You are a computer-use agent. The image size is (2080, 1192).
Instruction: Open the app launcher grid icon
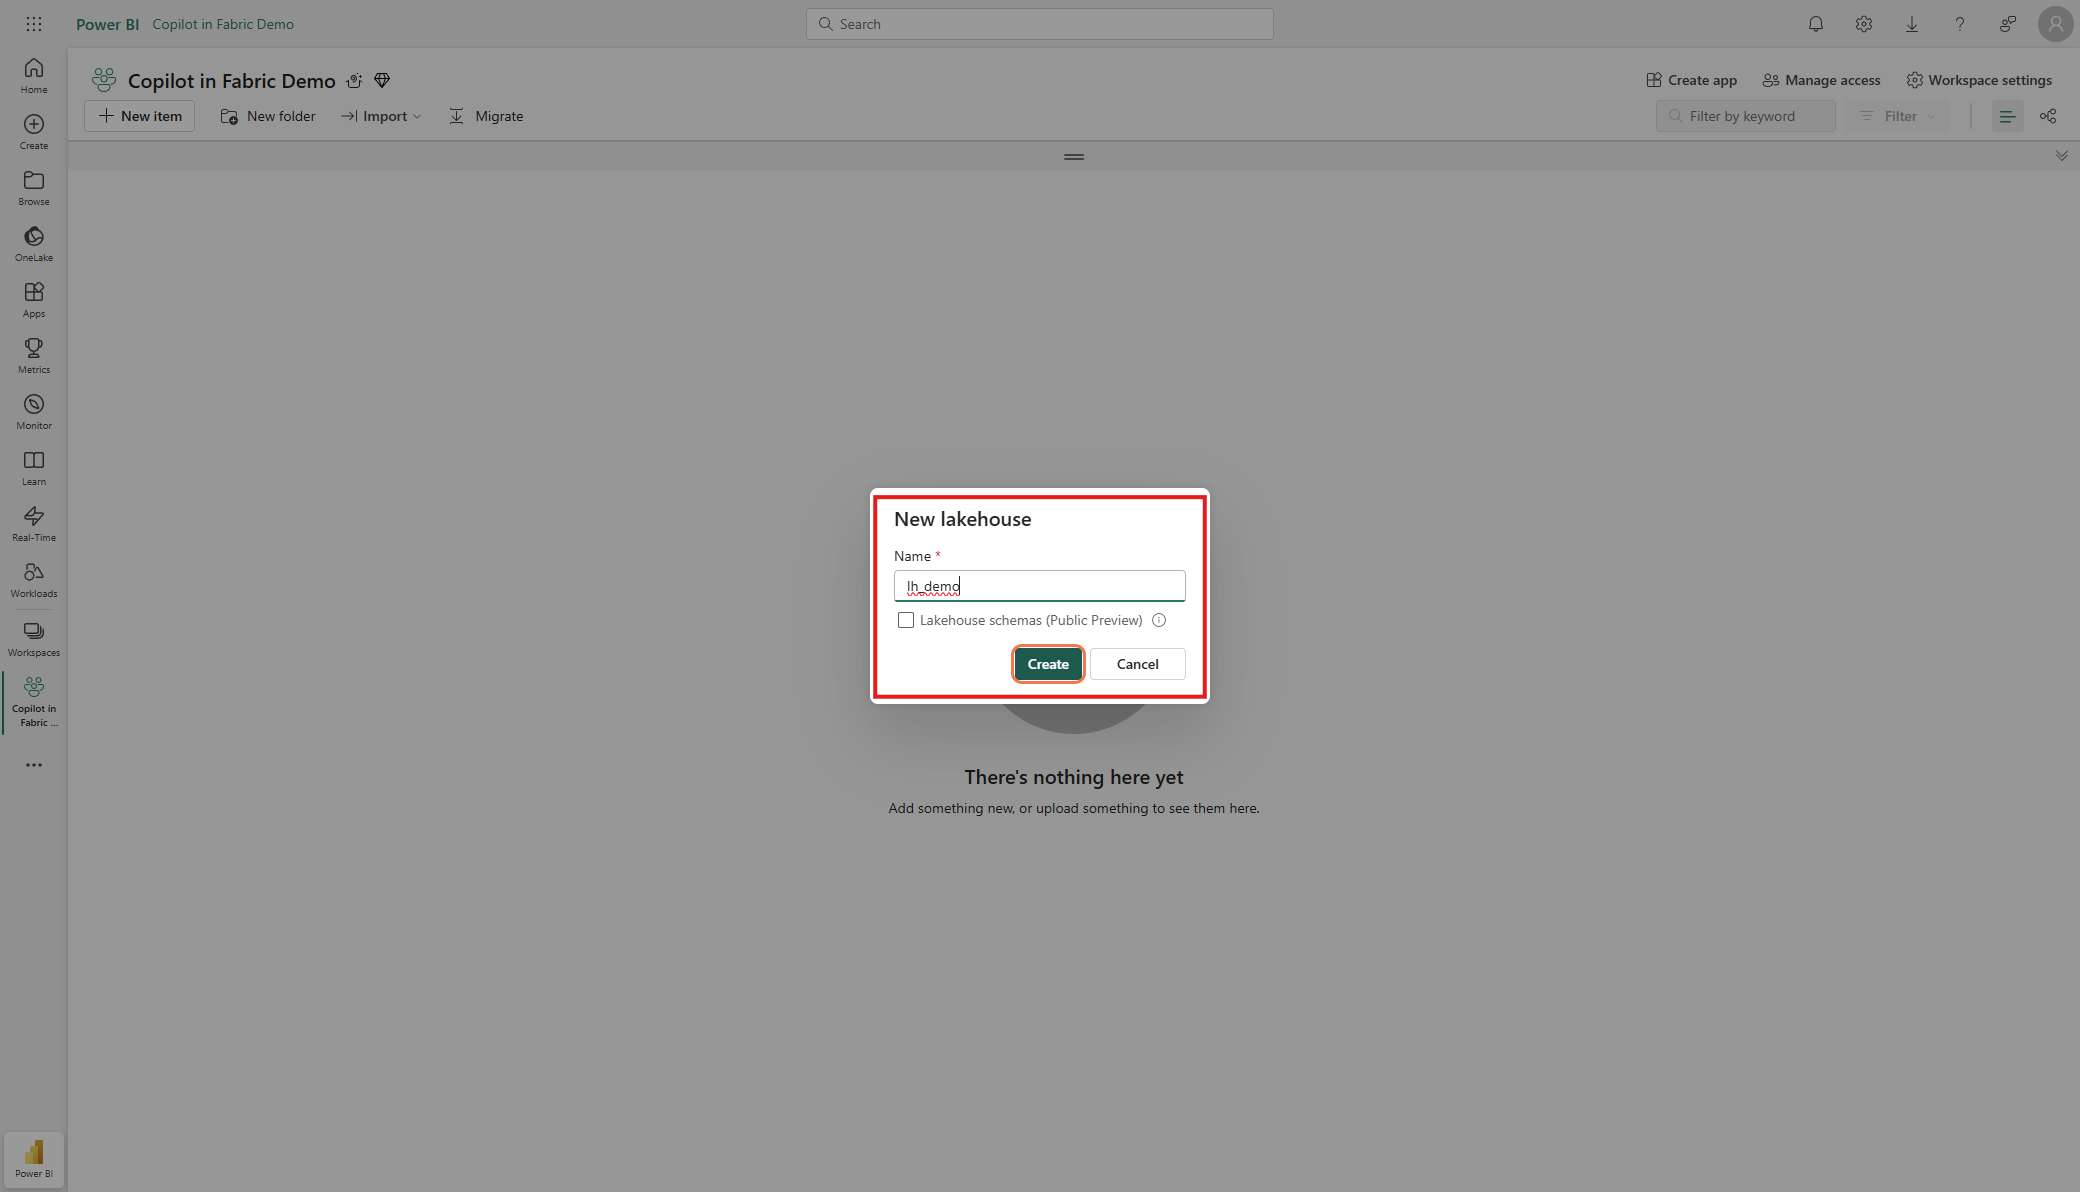[x=33, y=24]
